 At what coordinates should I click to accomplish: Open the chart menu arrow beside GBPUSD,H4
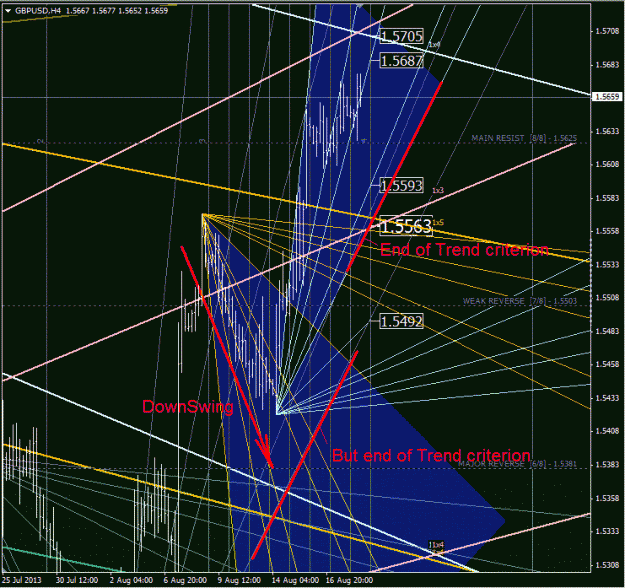(x=8, y=11)
